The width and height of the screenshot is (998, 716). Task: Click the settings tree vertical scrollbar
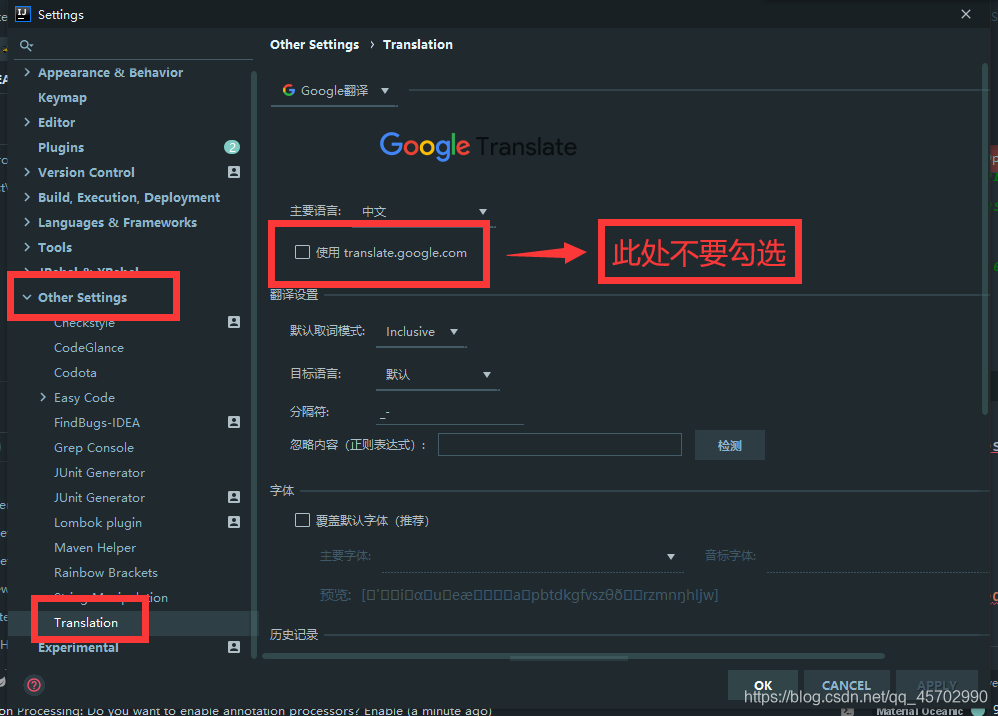(x=254, y=363)
